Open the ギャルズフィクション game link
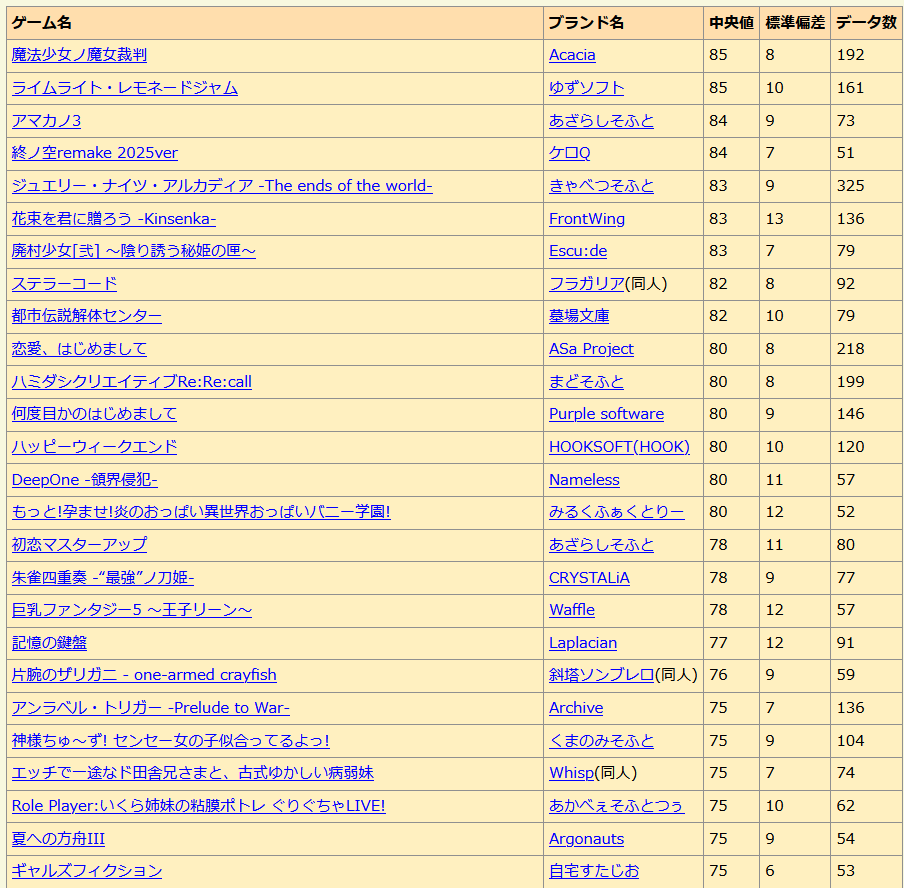904x888 pixels. [x=86, y=871]
